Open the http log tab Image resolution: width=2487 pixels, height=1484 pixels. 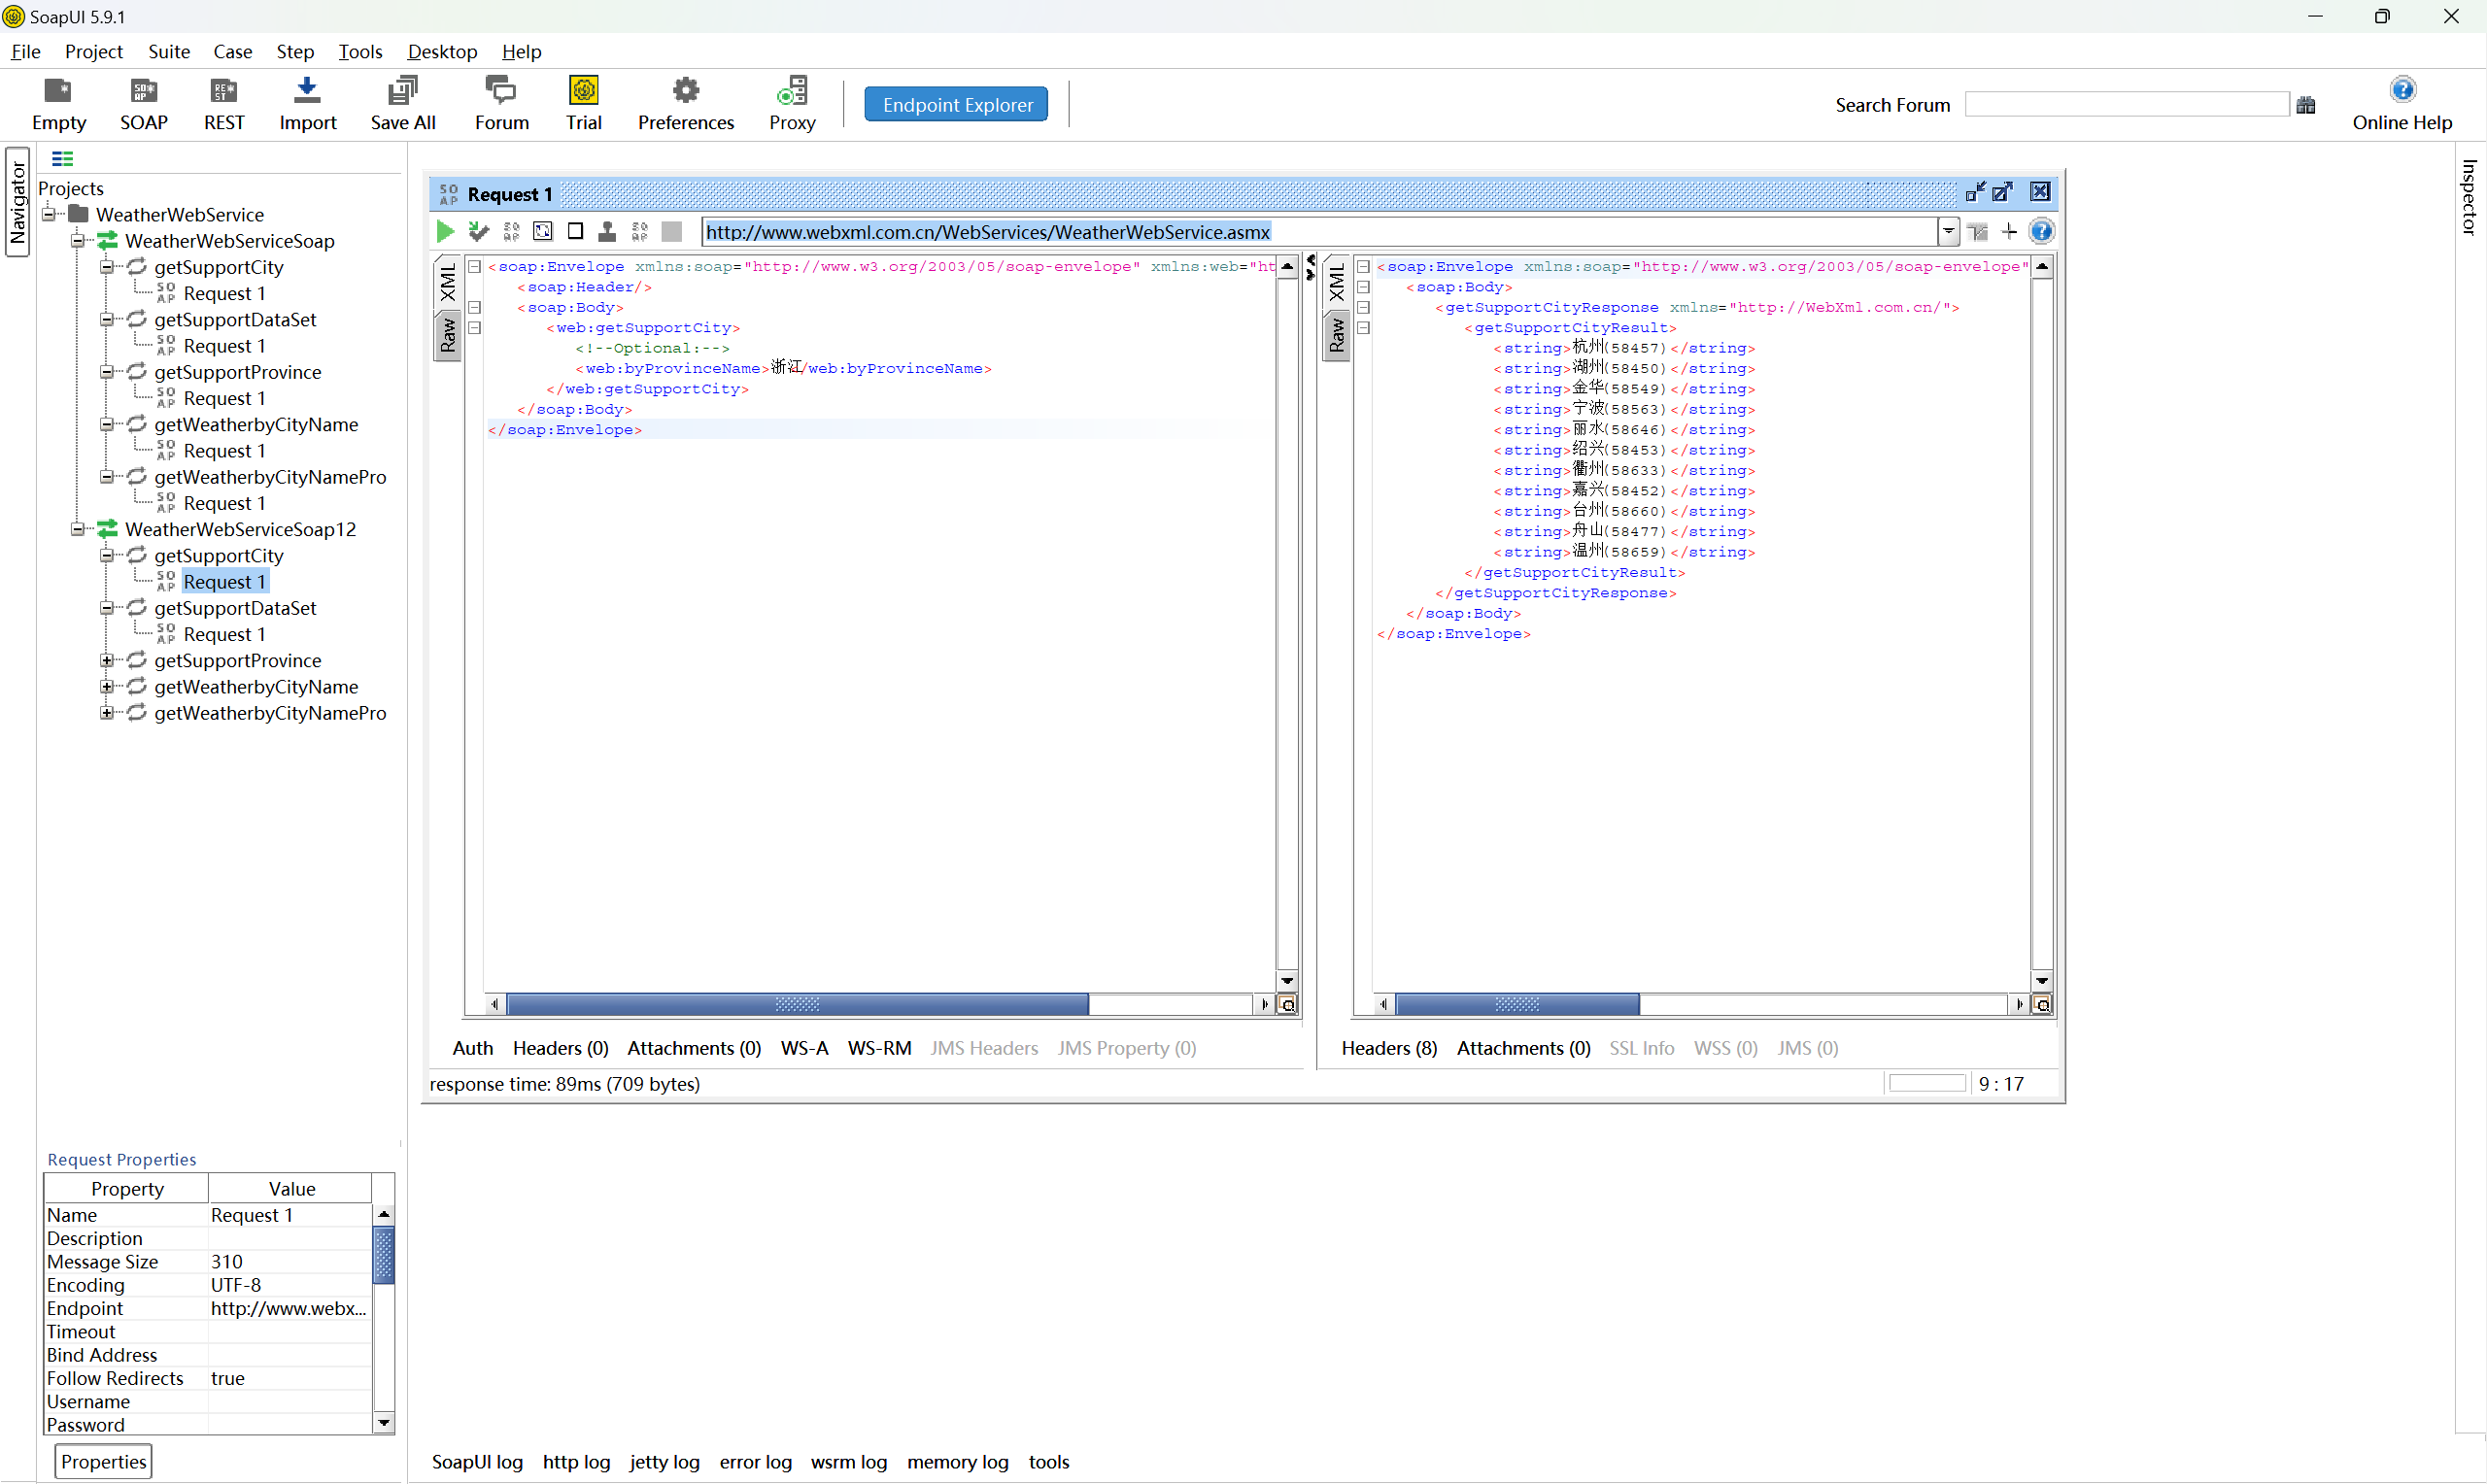tap(576, 1462)
